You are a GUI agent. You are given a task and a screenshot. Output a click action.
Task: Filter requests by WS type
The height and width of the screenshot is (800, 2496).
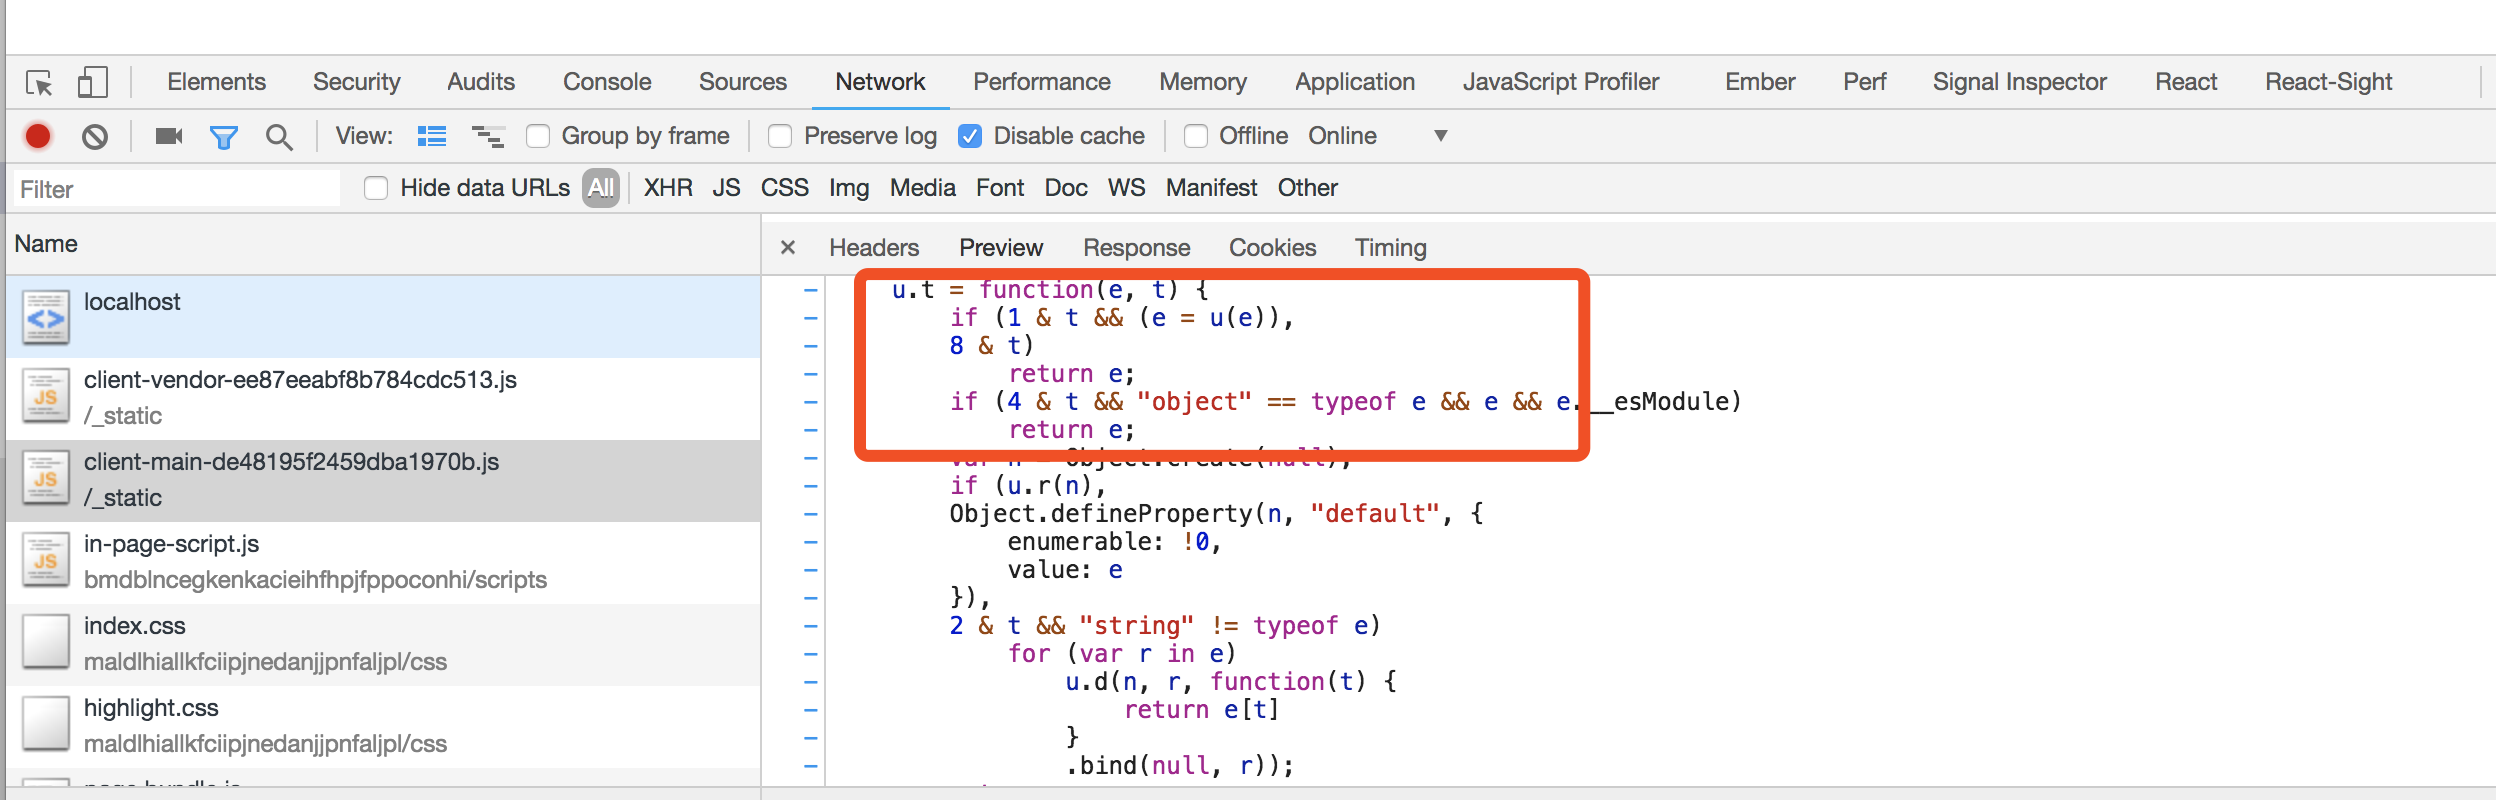tap(1127, 188)
